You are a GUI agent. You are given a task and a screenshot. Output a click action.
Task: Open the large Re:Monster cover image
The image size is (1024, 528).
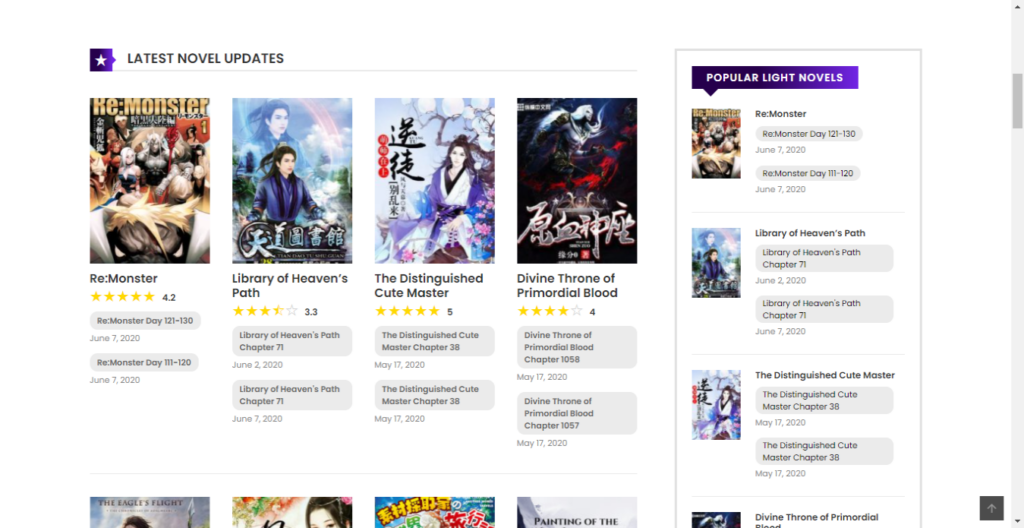pos(150,181)
